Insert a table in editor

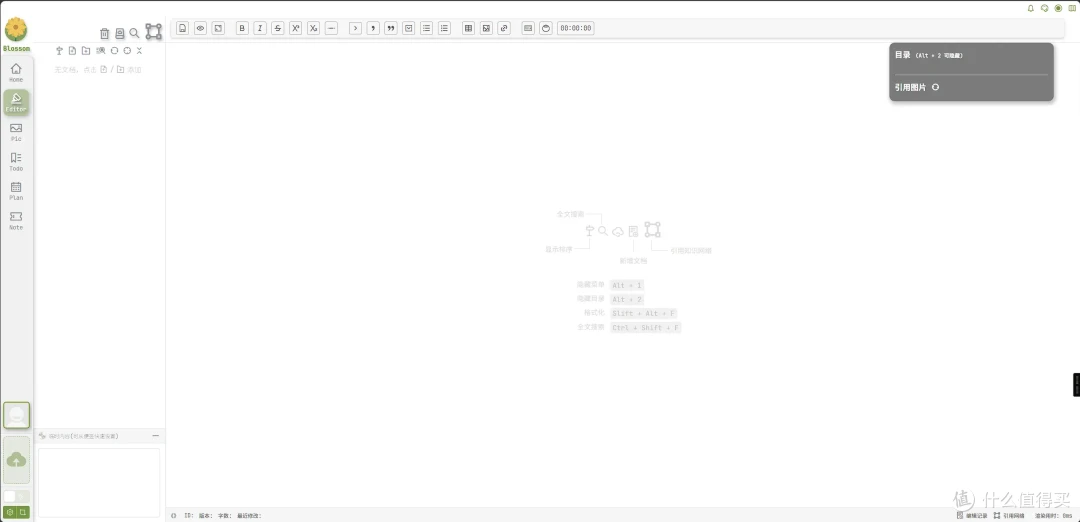point(468,28)
